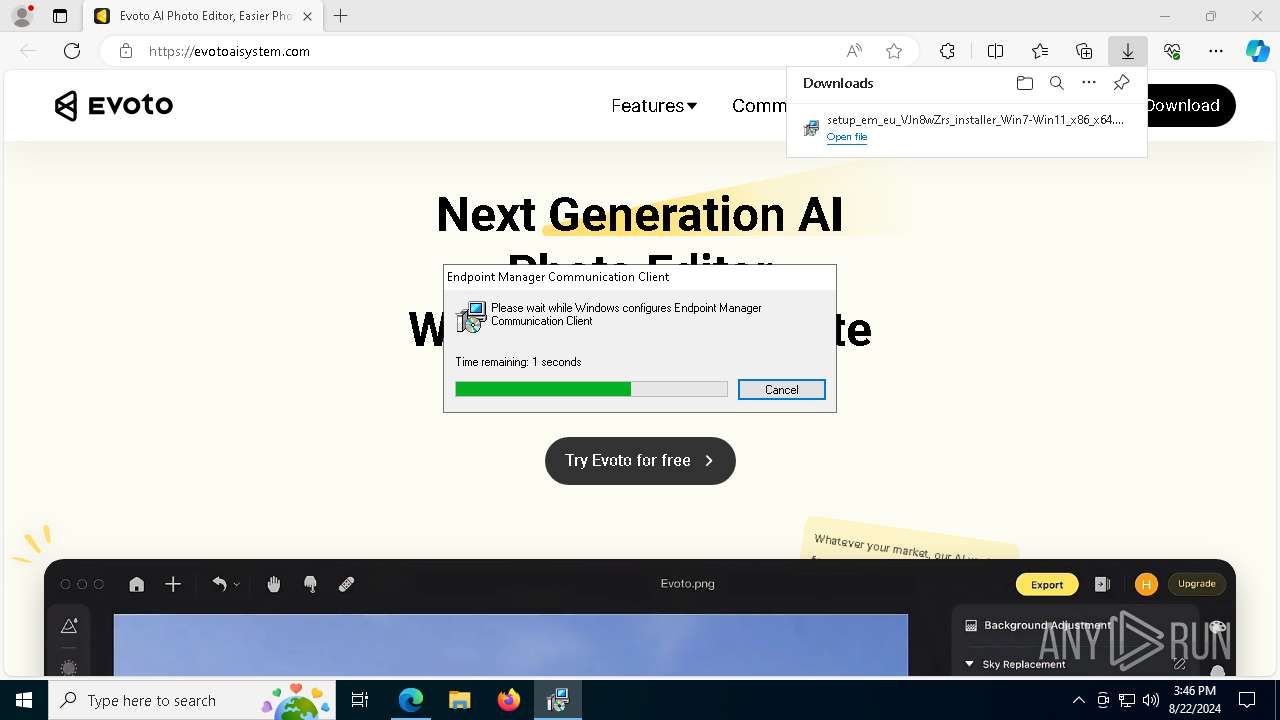Screen dimensions: 1280x720
Task: Open tab actions menu icon
Action: 60,16
